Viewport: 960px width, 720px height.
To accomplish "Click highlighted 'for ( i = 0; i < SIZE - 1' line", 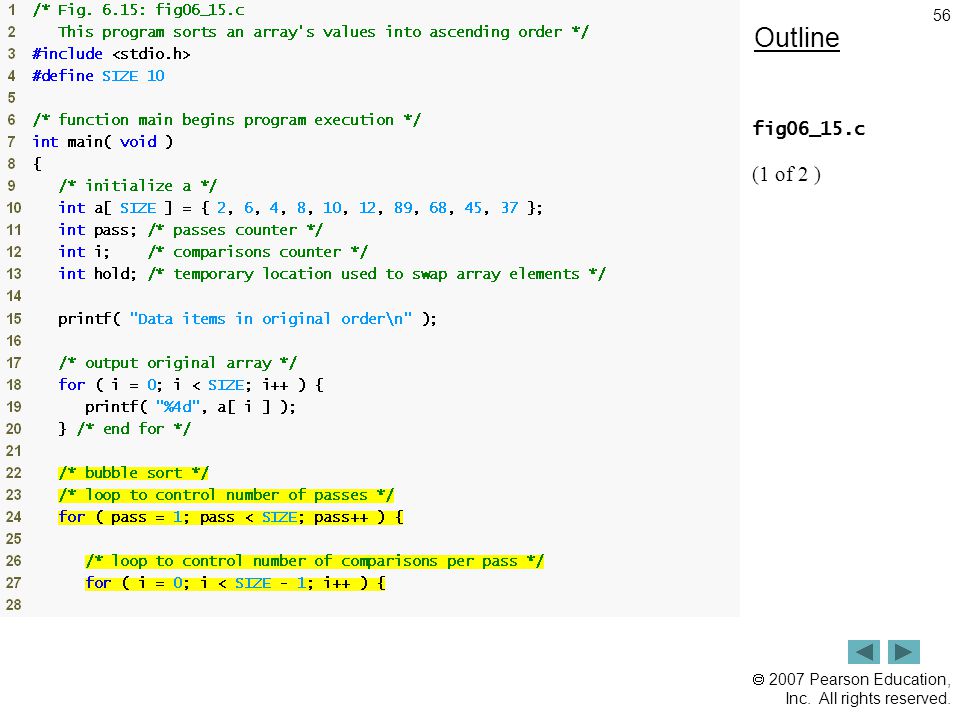I will click(x=235, y=583).
